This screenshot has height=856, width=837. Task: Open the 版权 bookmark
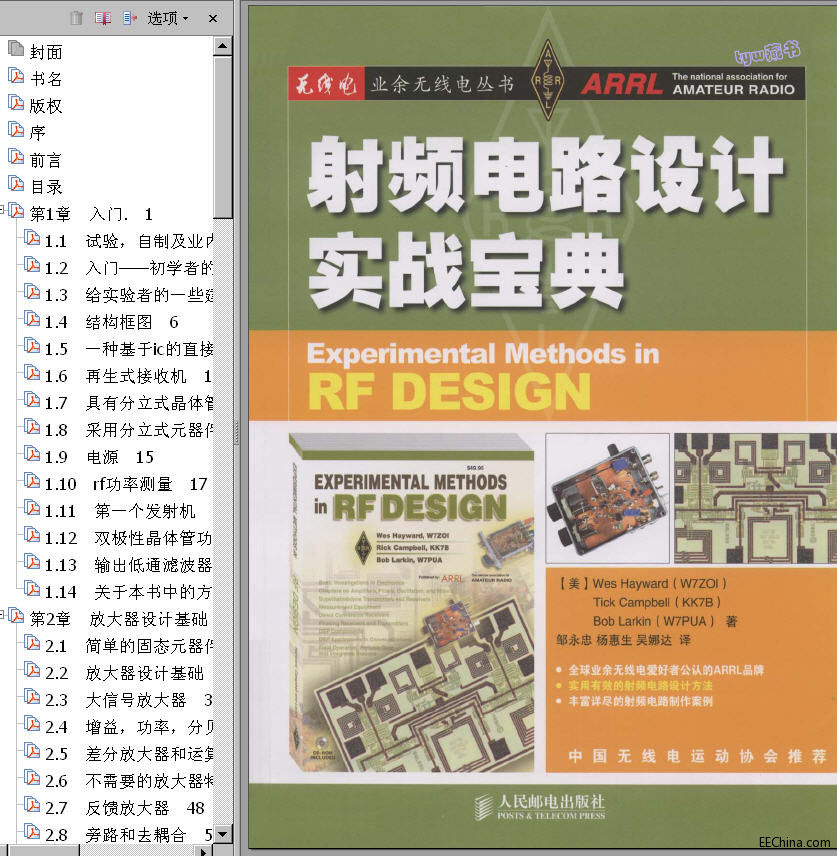[46, 106]
